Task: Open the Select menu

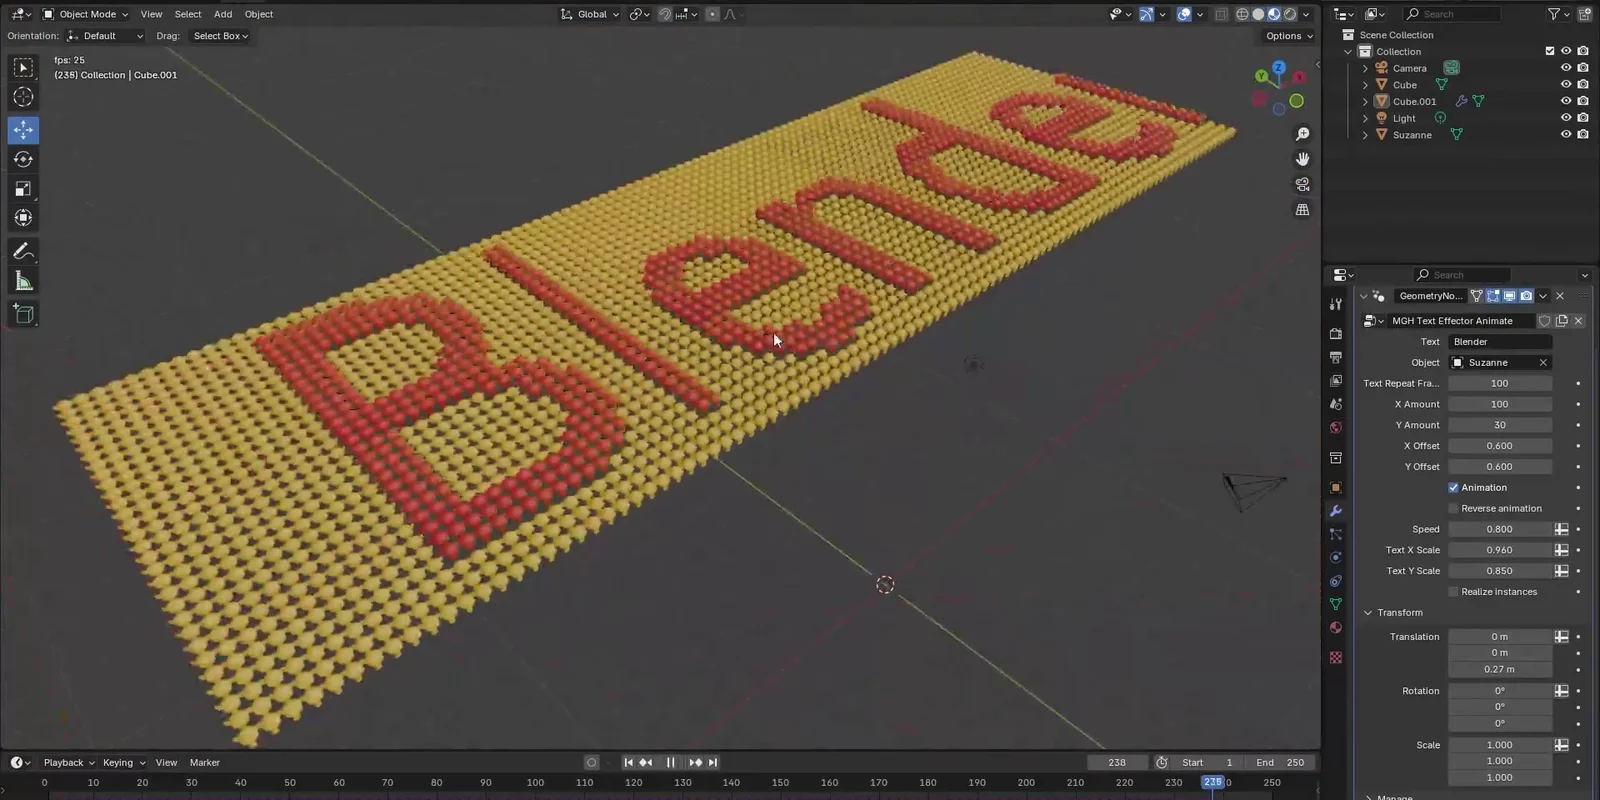Action: [x=188, y=14]
